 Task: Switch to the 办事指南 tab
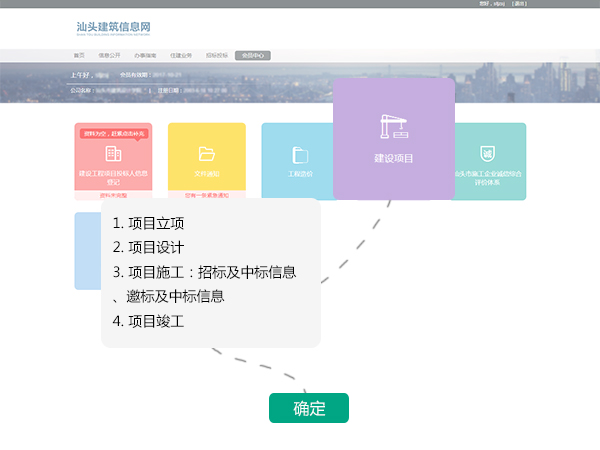pos(145,55)
